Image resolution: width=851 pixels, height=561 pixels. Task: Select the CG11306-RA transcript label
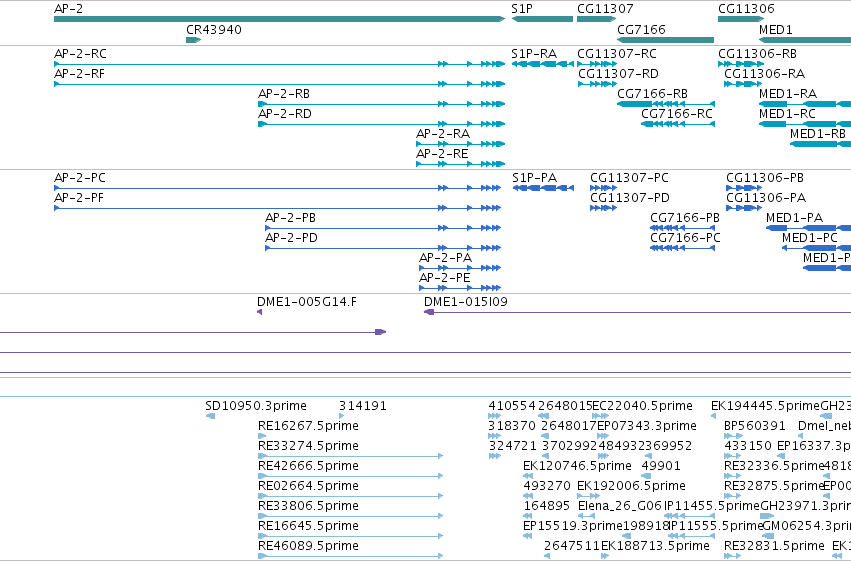point(765,74)
